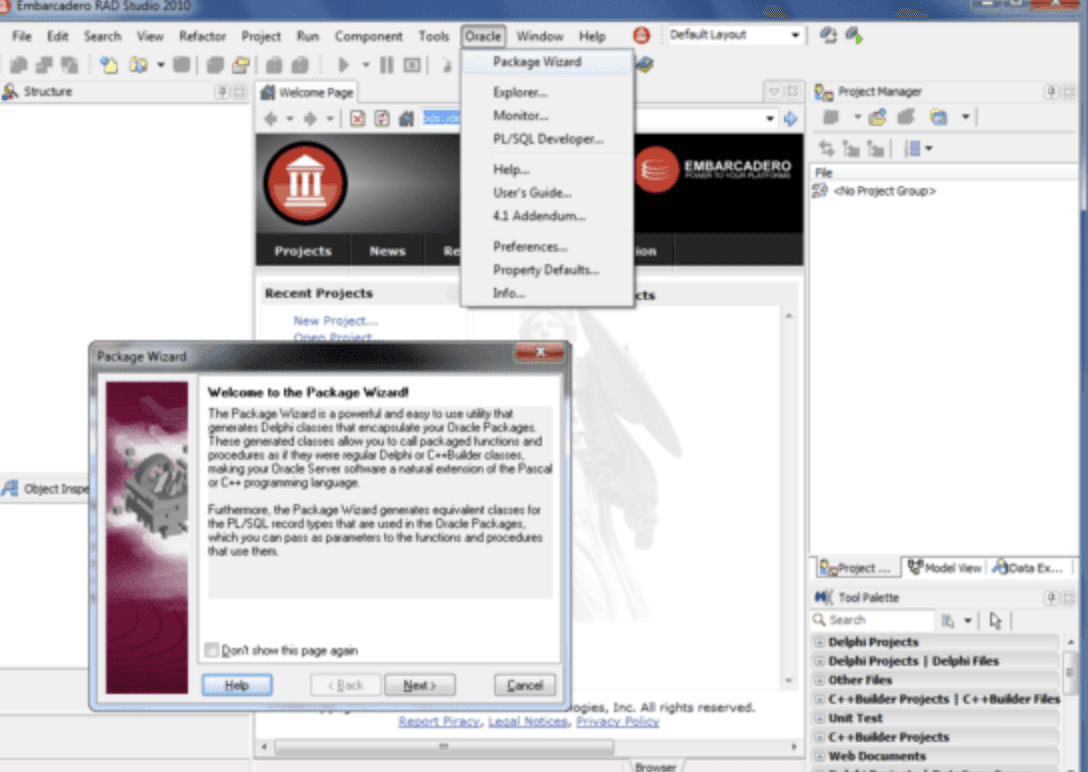The width and height of the screenshot is (1088, 772).
Task: Go forward in the Welcome Page browser
Action: pos(309,119)
